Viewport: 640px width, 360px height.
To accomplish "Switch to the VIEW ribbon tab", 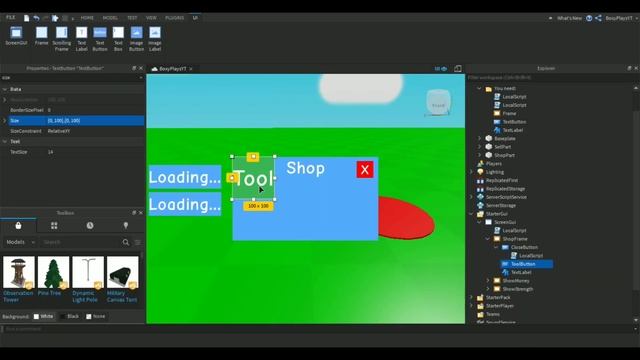I will point(151,18).
